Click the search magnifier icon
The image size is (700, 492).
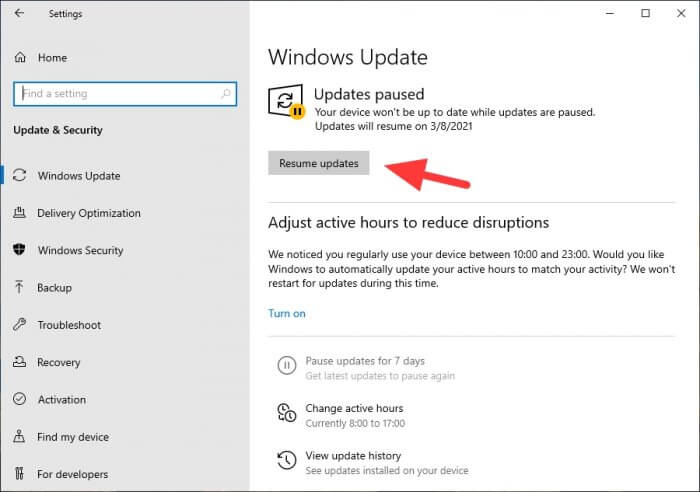click(225, 94)
